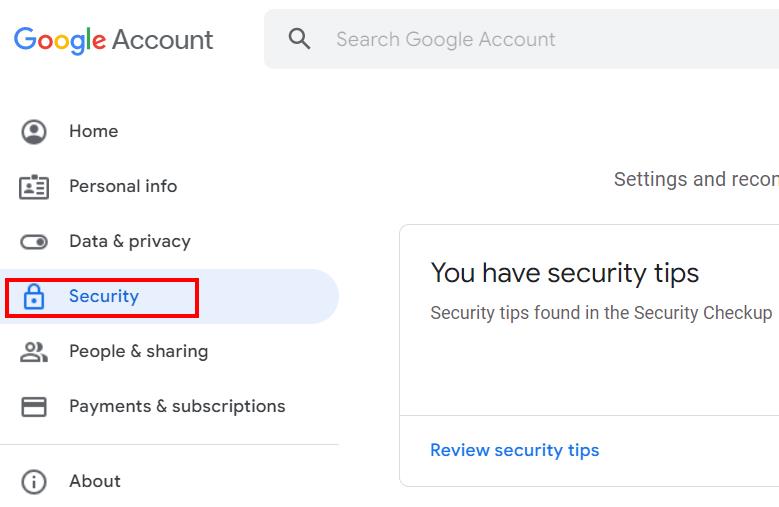The image size is (779, 507).
Task: Click the Personal info ID card icon
Action: pos(34,187)
